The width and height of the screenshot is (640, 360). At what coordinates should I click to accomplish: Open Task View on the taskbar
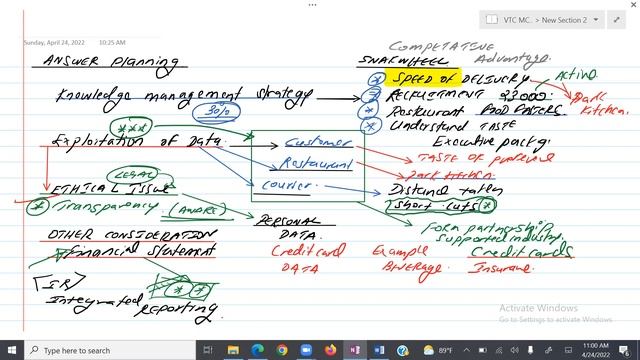(208, 350)
